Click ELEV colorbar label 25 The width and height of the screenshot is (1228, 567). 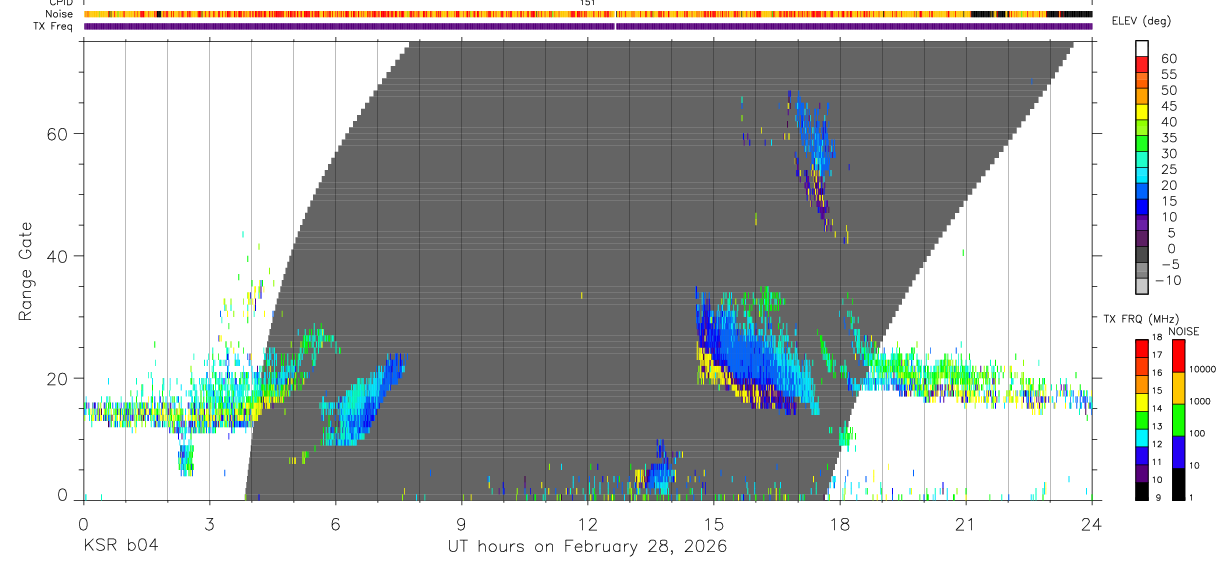[x=1168, y=169]
